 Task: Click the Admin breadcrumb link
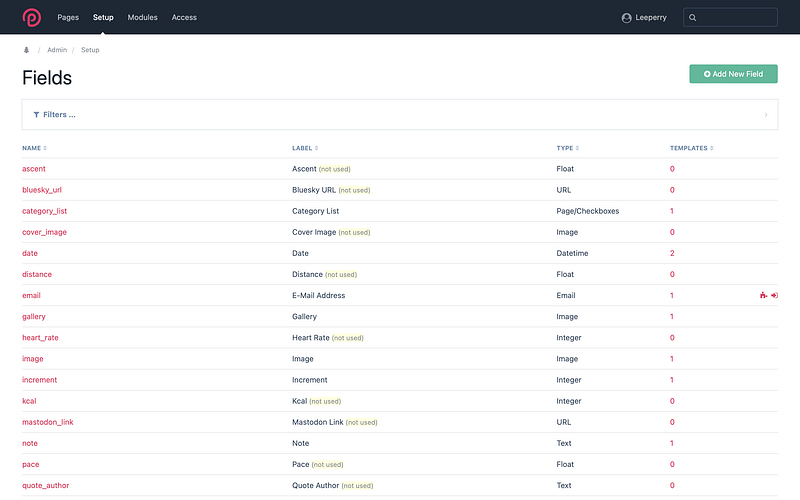57,50
